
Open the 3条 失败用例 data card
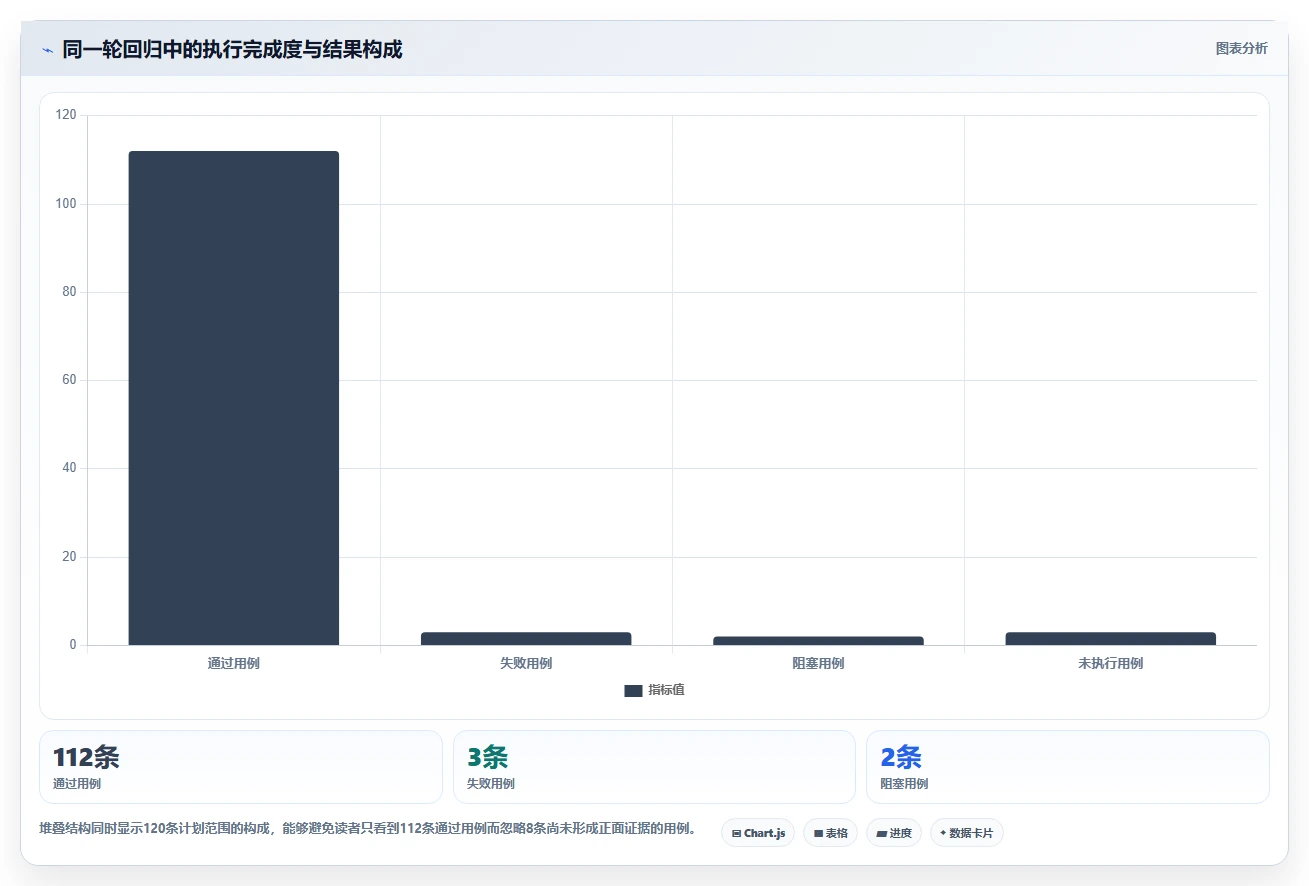pos(654,767)
